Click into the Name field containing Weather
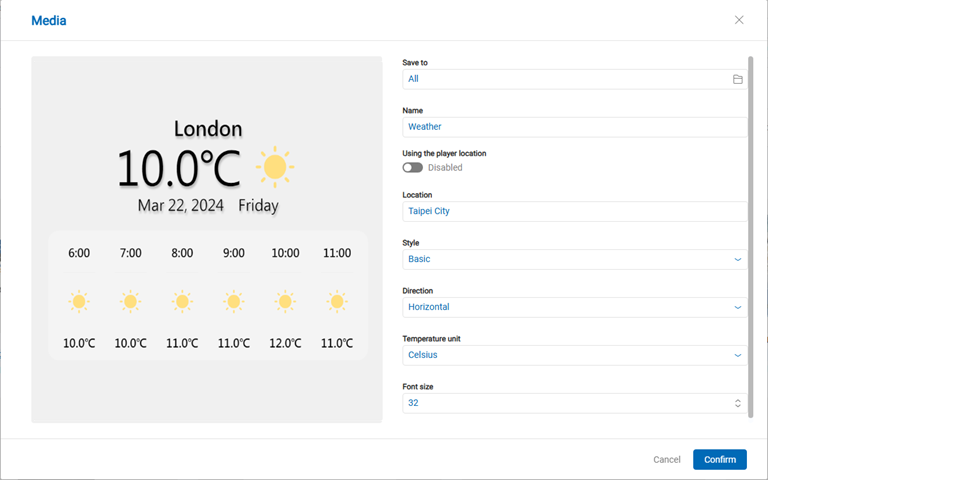 click(574, 127)
